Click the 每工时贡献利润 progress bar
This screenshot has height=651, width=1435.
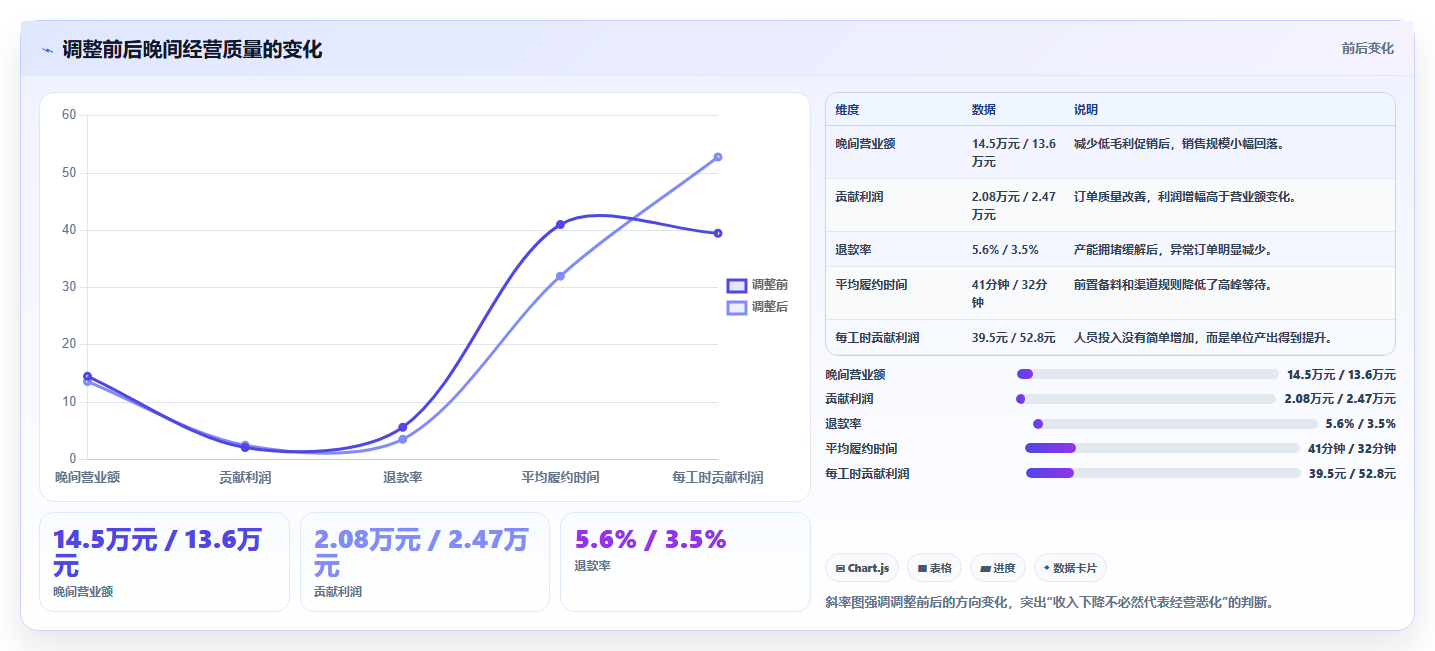click(x=1163, y=473)
